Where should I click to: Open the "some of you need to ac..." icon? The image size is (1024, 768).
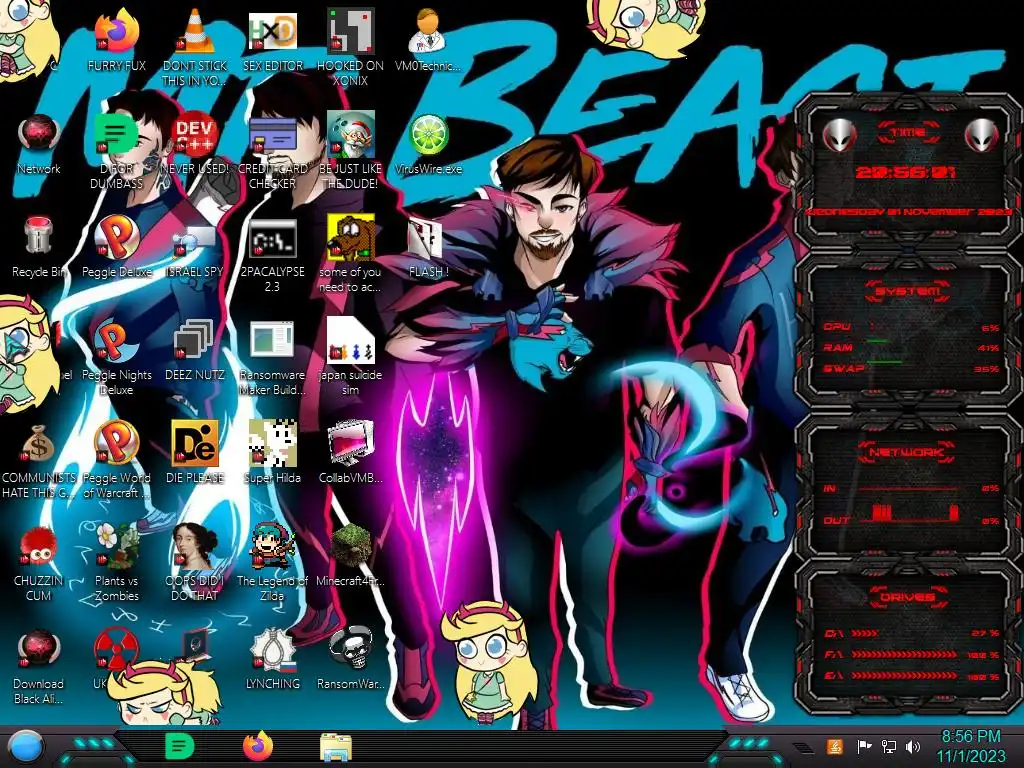click(350, 238)
